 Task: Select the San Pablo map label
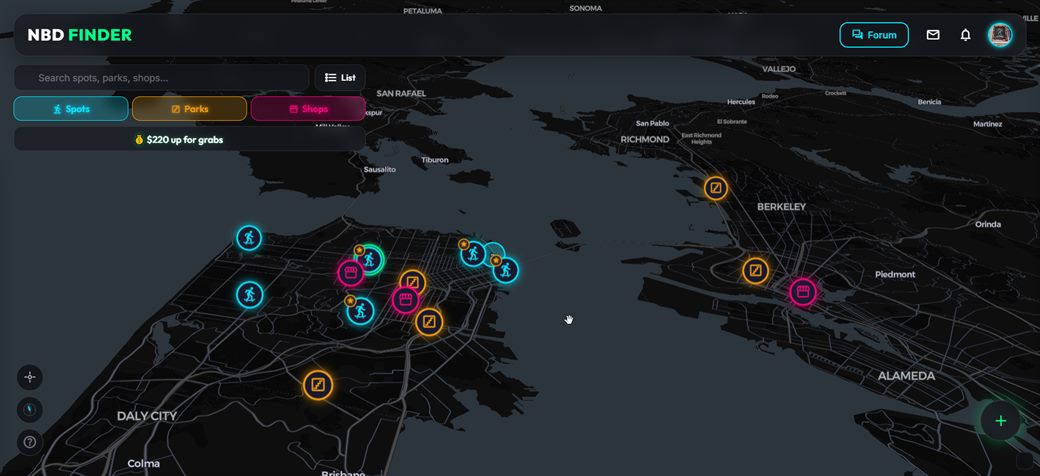coord(652,123)
